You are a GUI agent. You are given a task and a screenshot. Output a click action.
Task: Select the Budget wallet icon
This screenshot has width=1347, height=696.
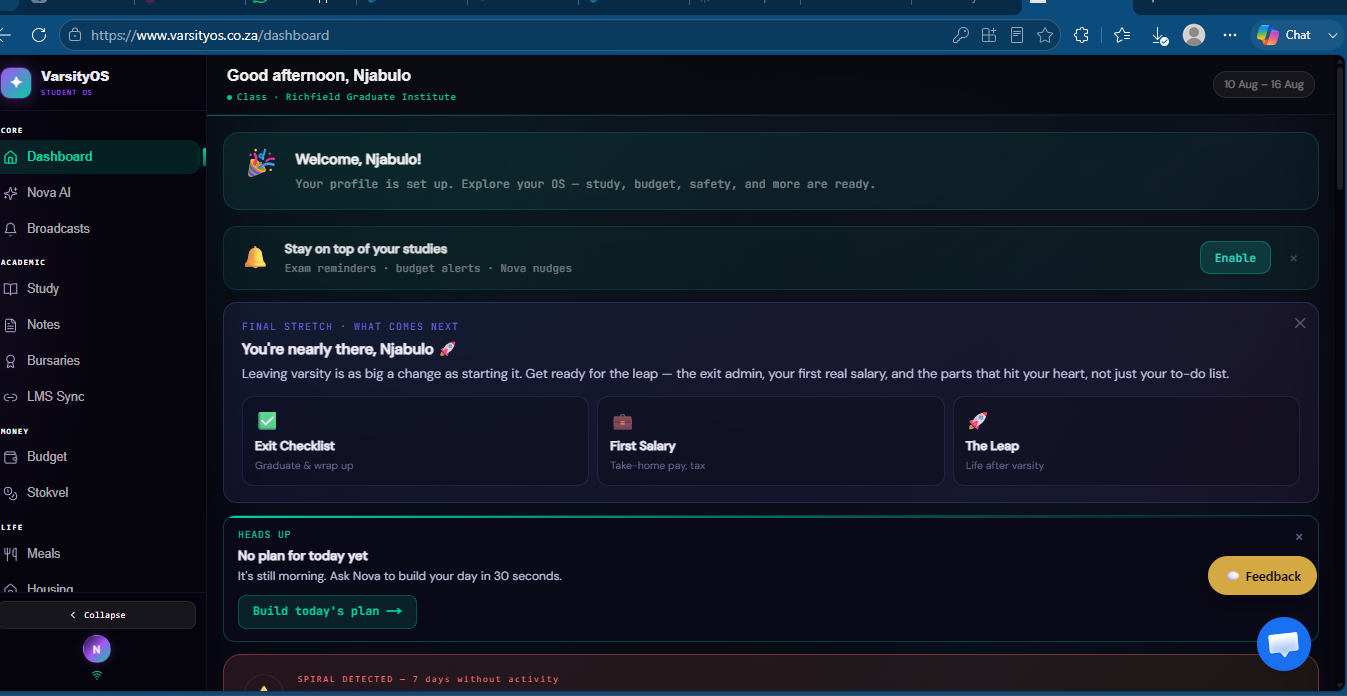coord(11,457)
